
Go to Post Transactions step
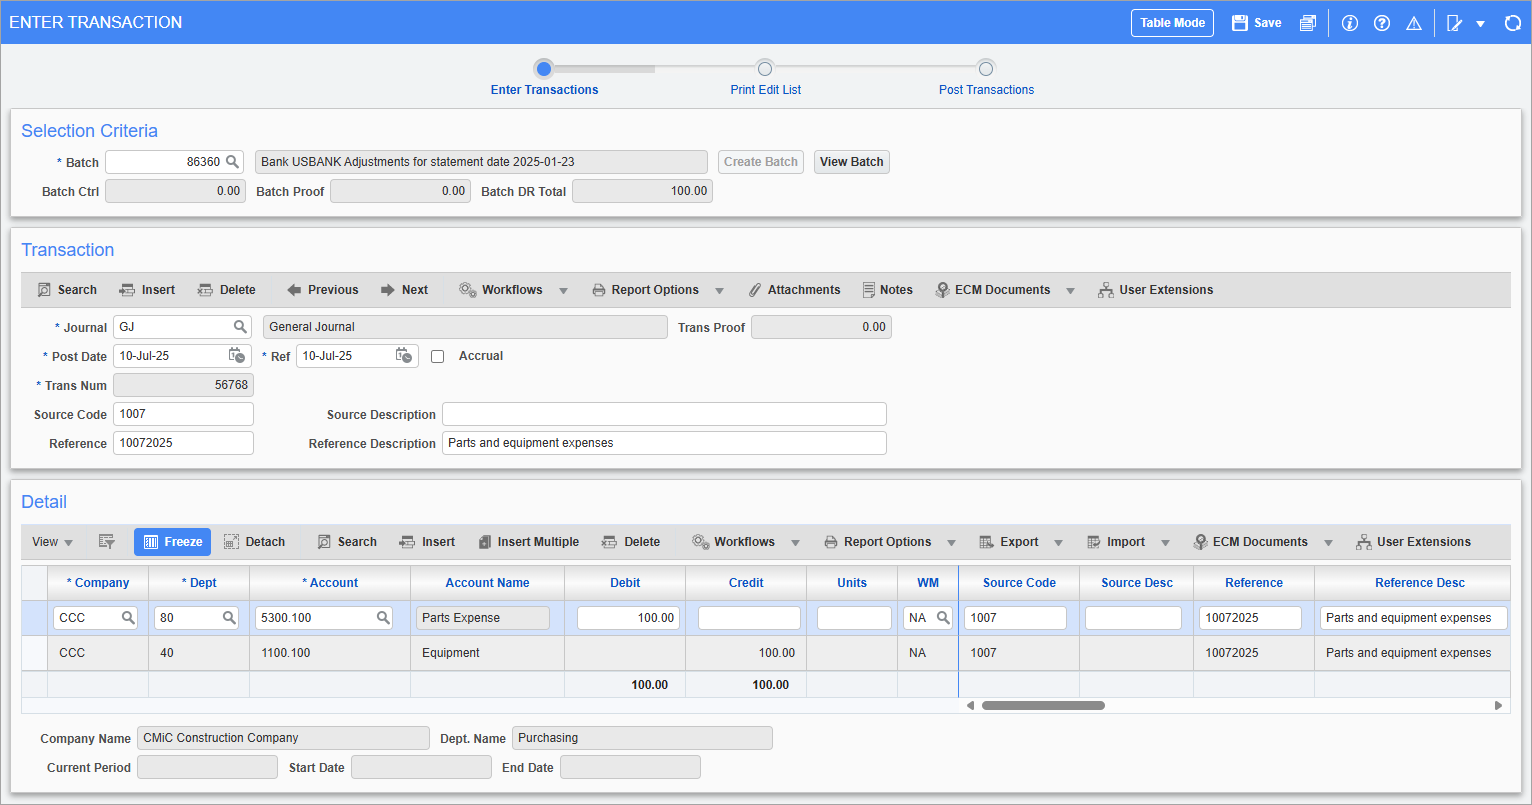click(986, 68)
